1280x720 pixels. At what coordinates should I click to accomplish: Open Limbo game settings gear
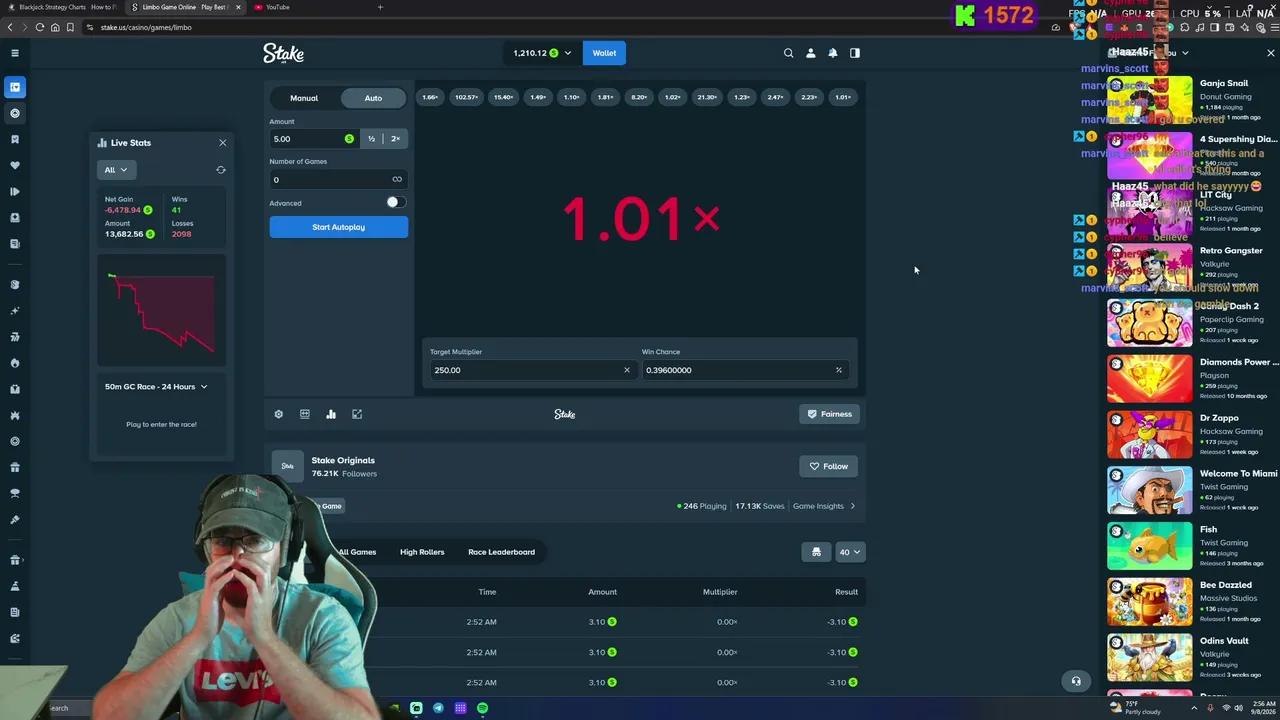click(x=279, y=414)
